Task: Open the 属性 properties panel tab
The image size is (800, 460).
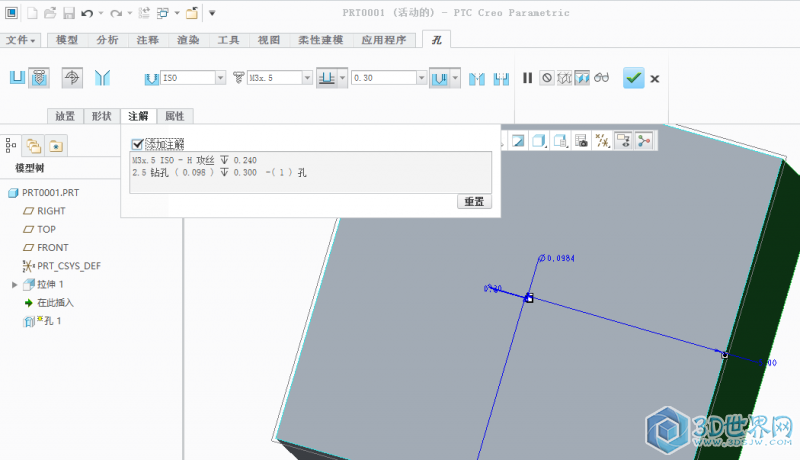Action: [175, 116]
